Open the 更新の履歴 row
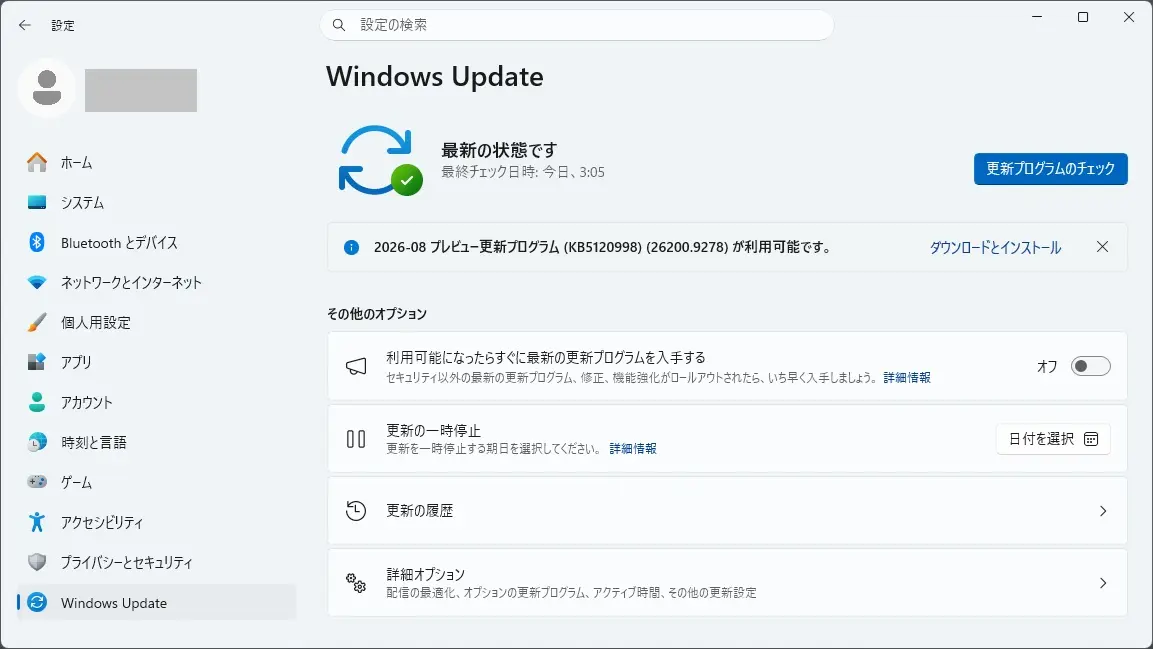1153x649 pixels. 727,511
